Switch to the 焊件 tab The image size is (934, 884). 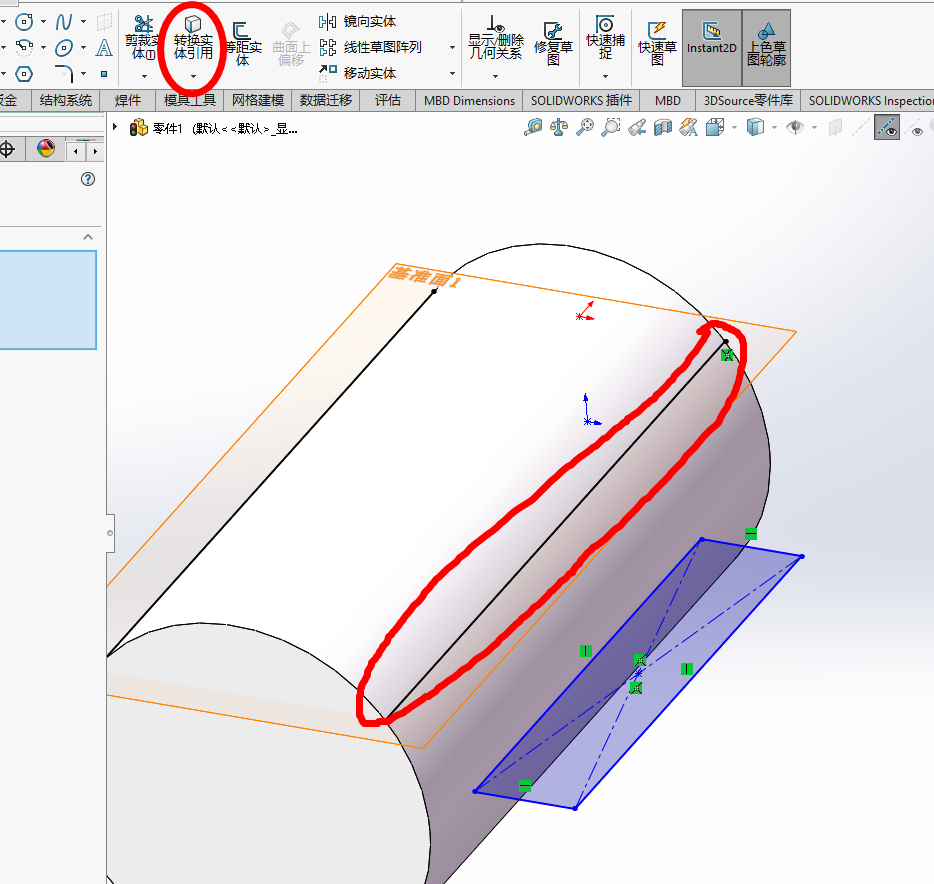[127, 101]
